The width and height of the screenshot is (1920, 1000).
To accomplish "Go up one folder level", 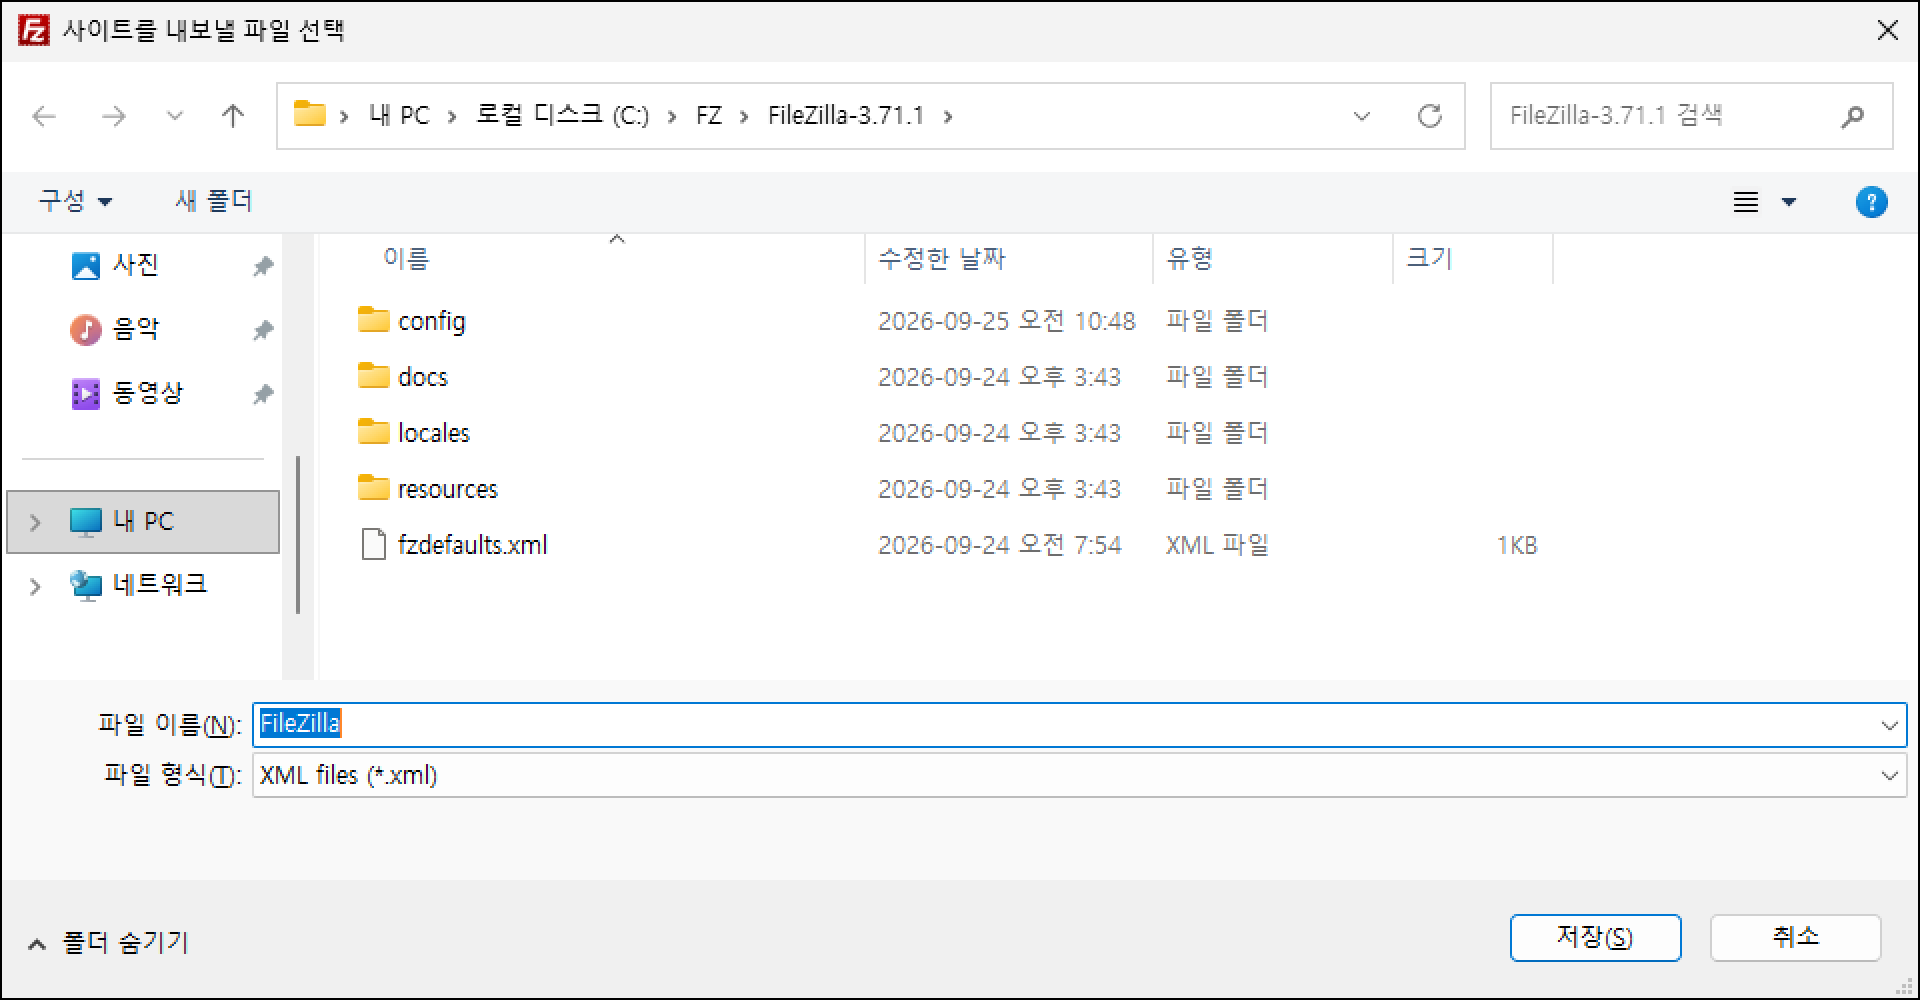I will [233, 116].
